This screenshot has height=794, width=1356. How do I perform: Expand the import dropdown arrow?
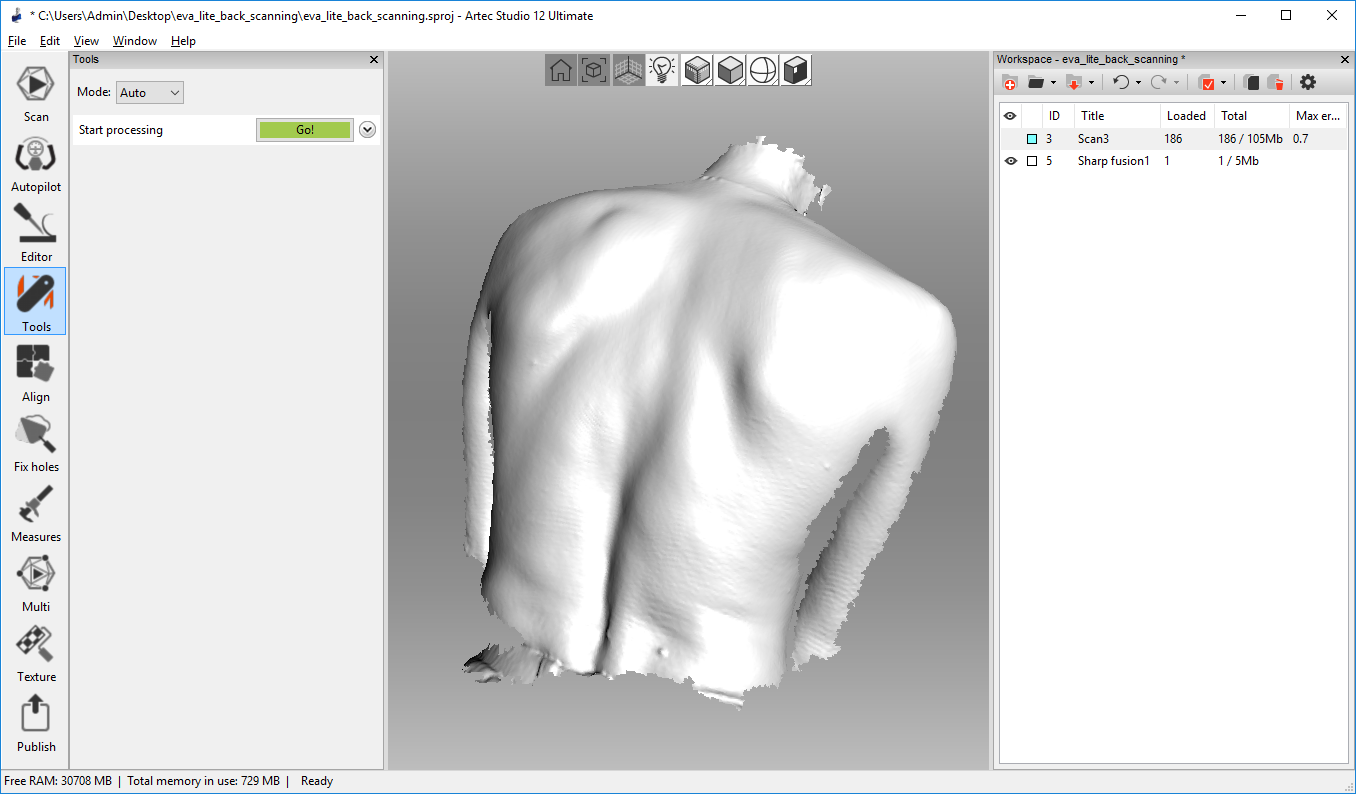click(1092, 83)
